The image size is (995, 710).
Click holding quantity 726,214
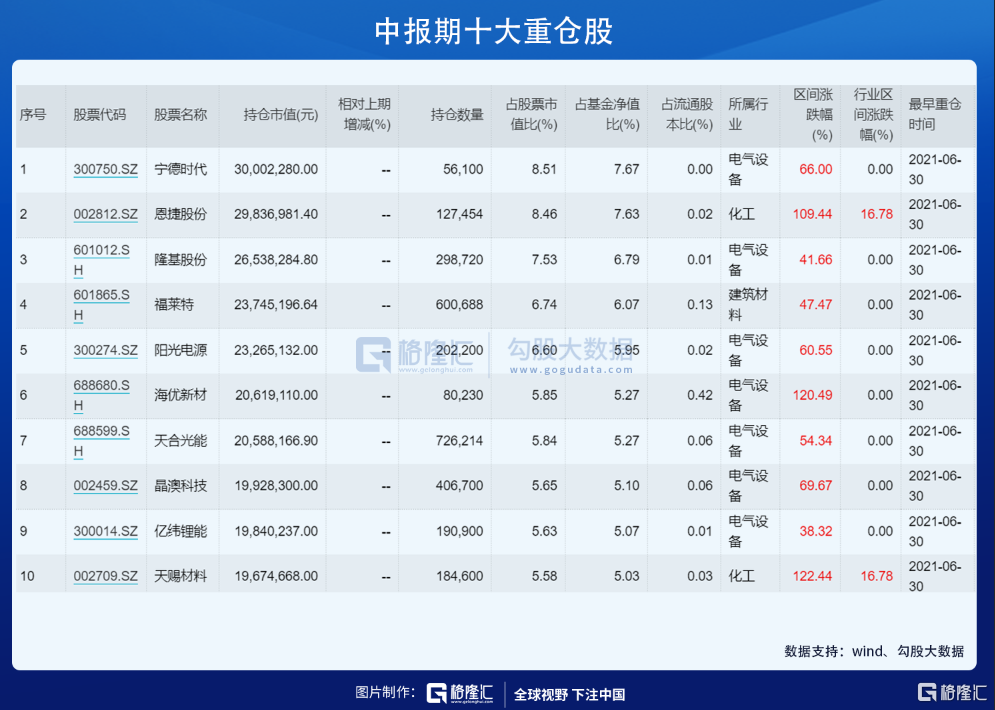click(x=459, y=441)
